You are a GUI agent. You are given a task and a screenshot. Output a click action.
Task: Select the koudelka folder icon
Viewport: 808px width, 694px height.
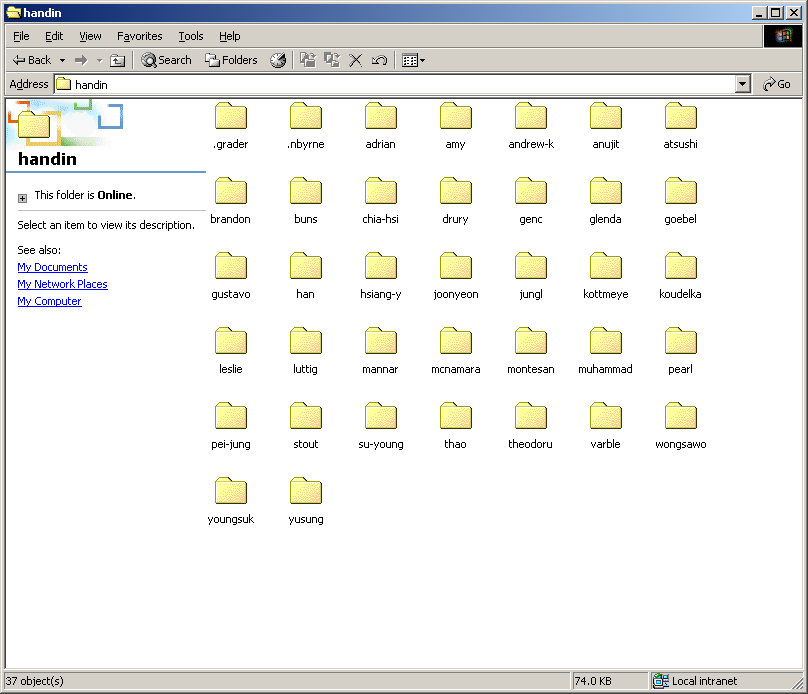(x=681, y=267)
